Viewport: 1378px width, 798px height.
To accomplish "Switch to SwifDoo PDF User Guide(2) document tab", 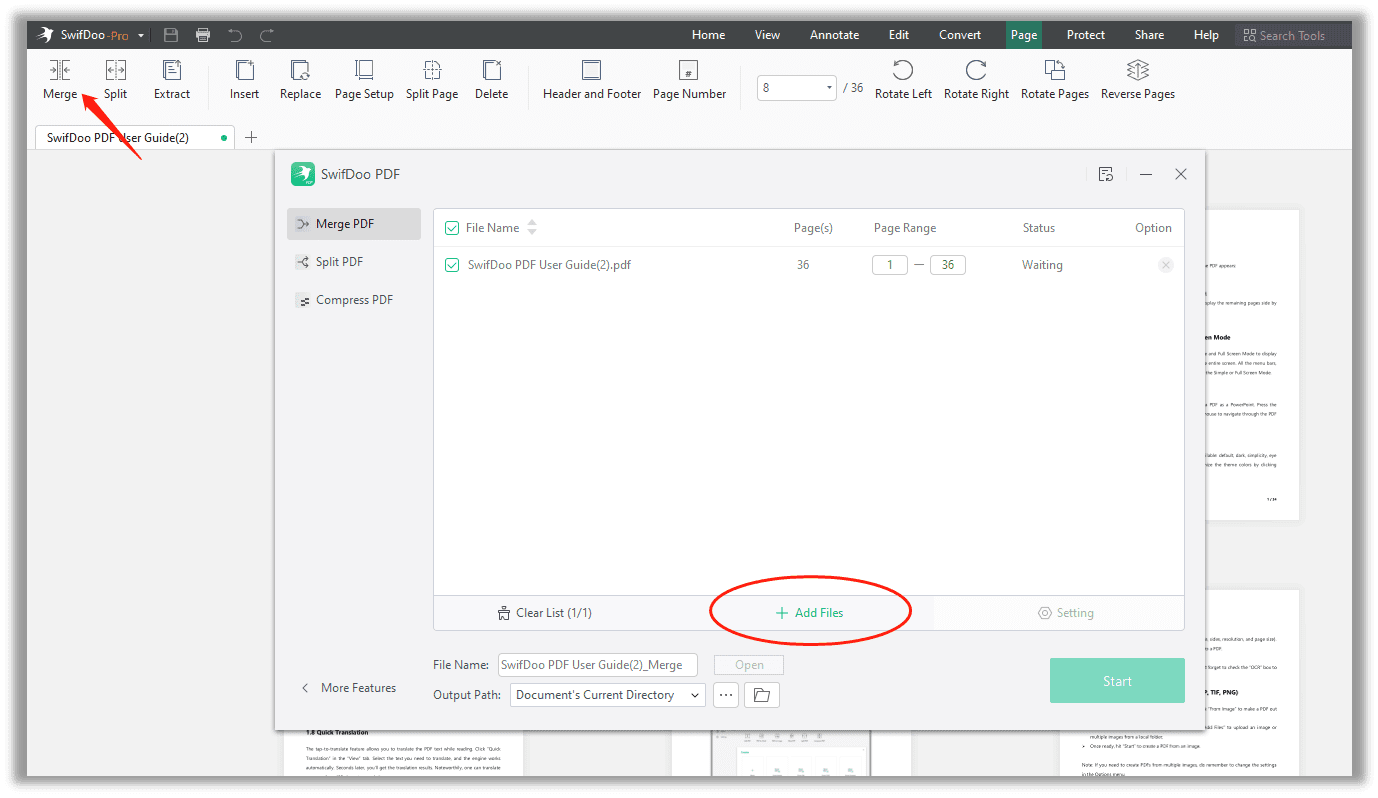I will 135,138.
